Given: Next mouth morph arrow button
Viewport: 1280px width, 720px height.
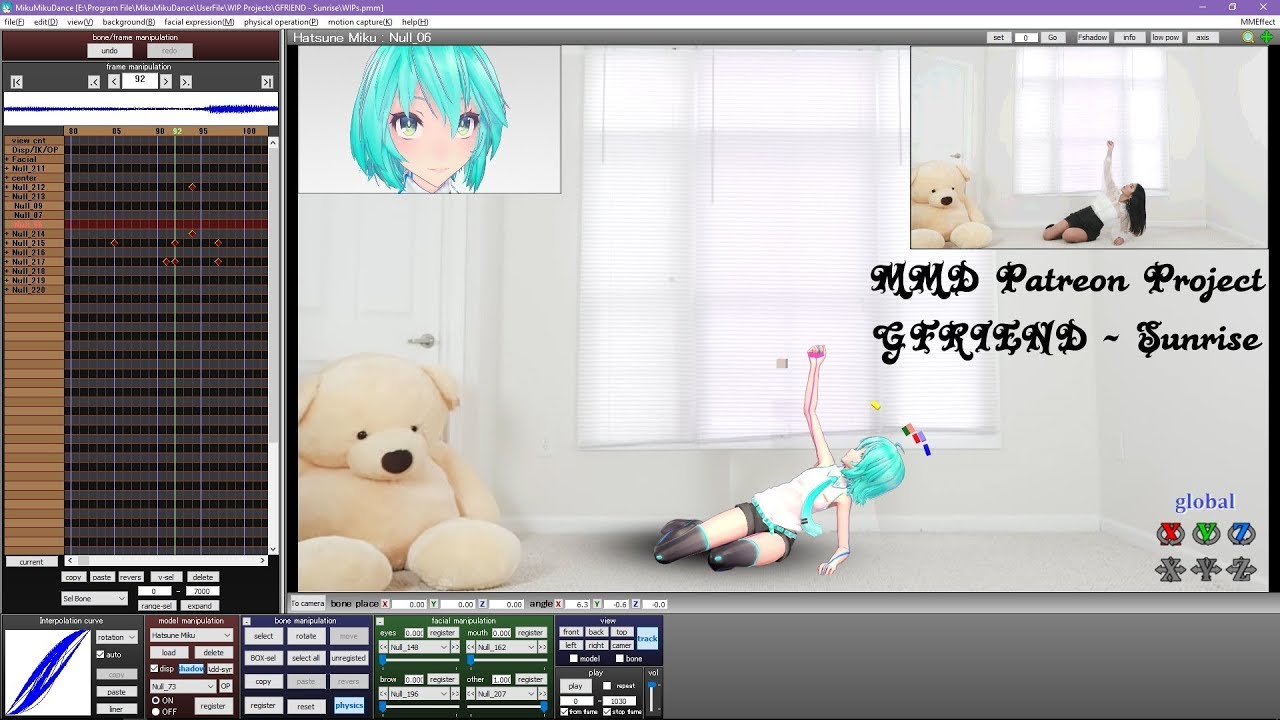Looking at the screenshot, I should tap(544, 647).
